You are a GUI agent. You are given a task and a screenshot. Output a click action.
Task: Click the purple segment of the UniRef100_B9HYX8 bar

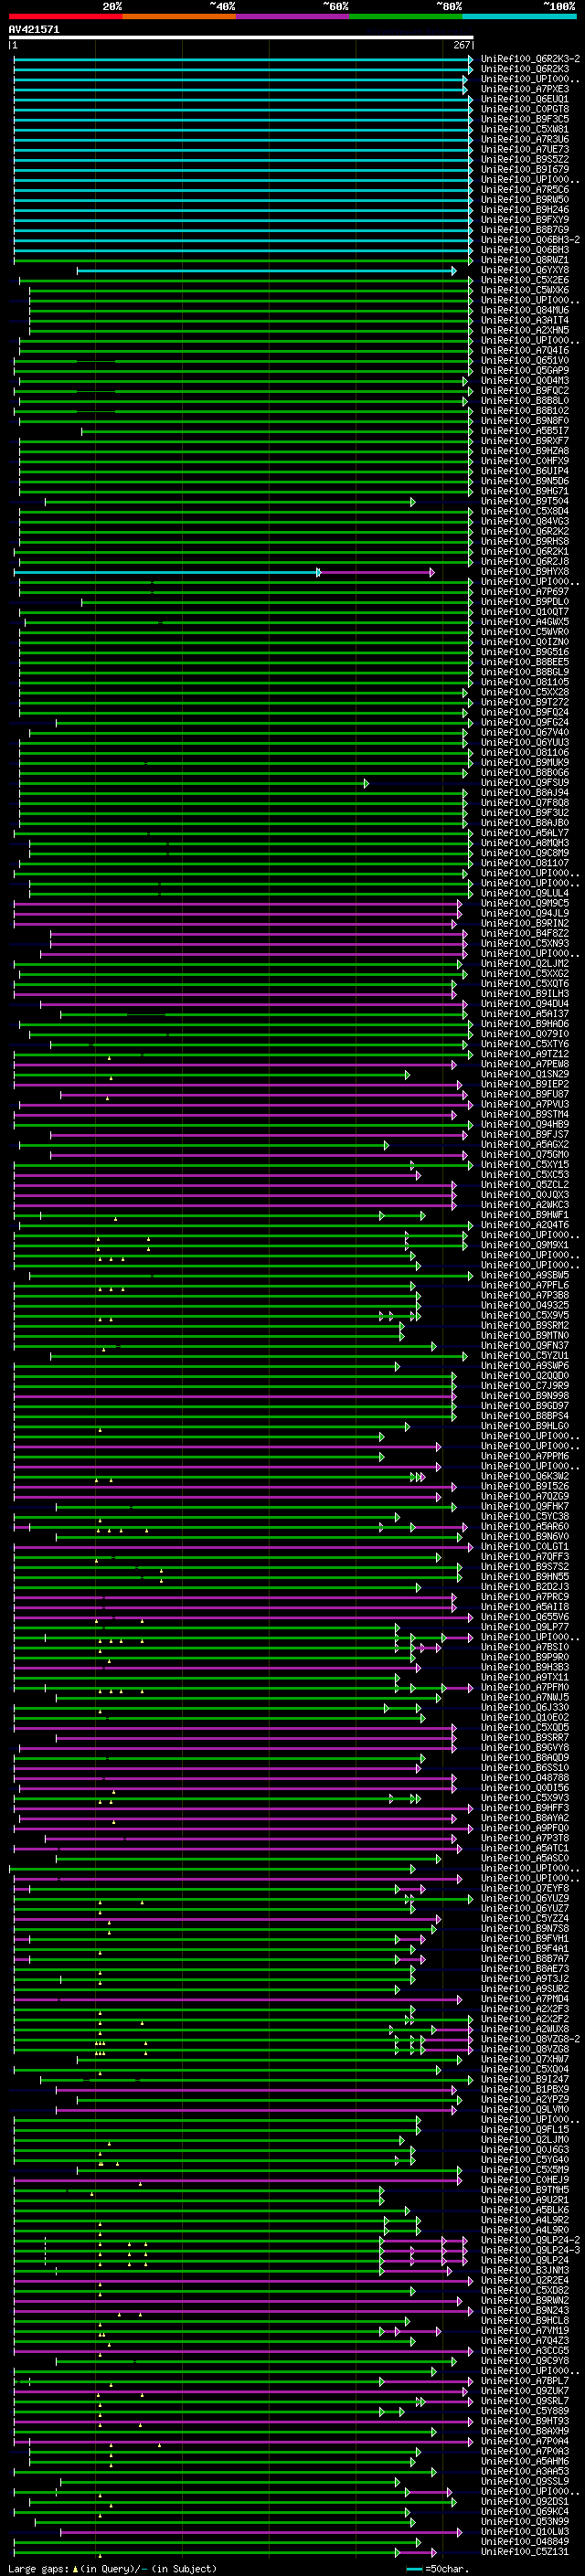coord(376,572)
